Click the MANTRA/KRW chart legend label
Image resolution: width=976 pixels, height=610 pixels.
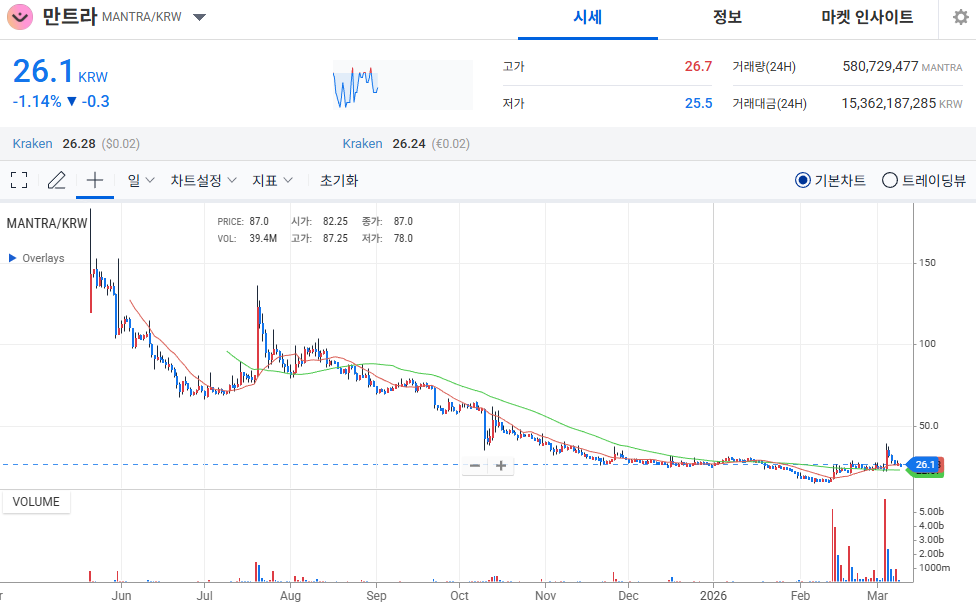(47, 223)
